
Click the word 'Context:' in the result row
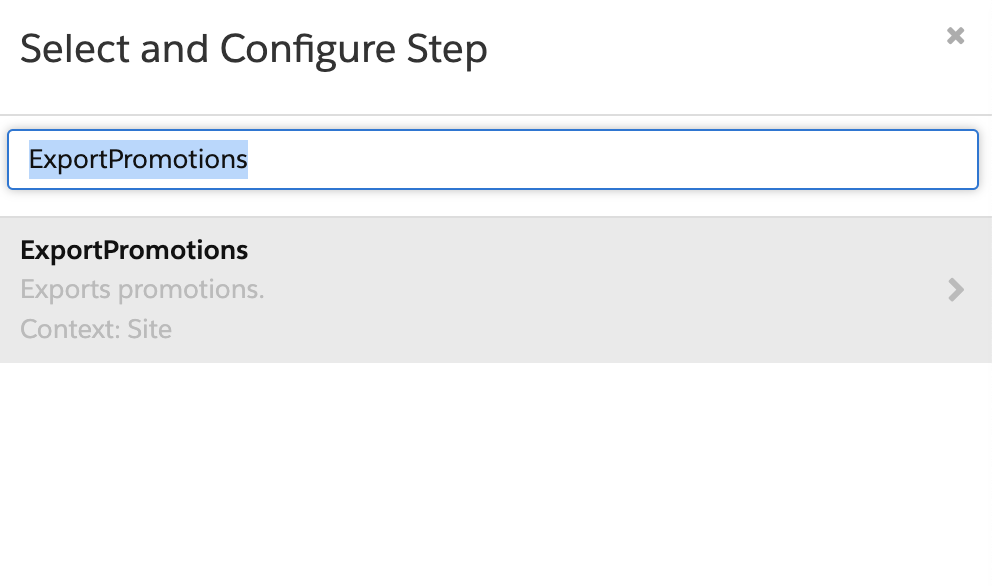70,329
